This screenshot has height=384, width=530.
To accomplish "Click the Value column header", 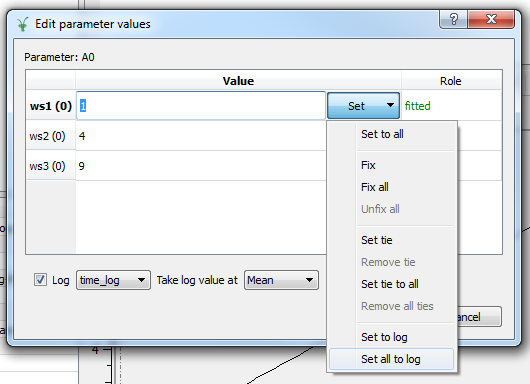I will point(238,81).
